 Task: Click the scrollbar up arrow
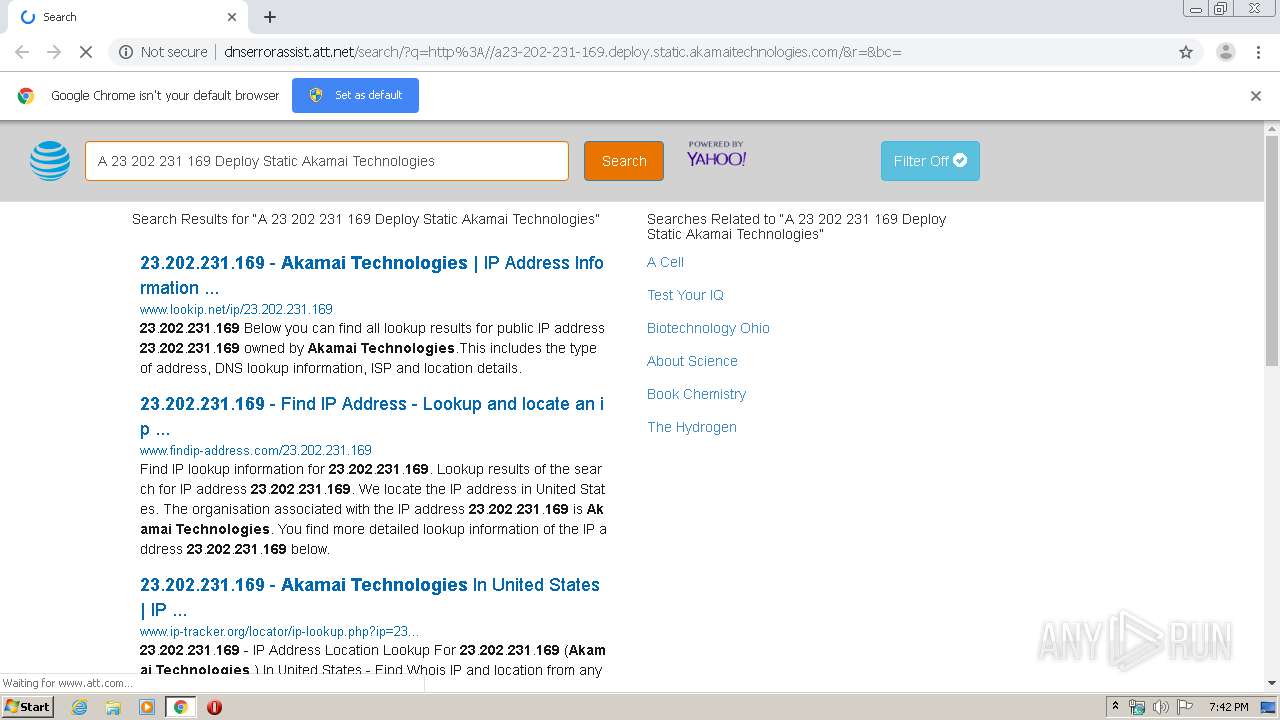1272,128
